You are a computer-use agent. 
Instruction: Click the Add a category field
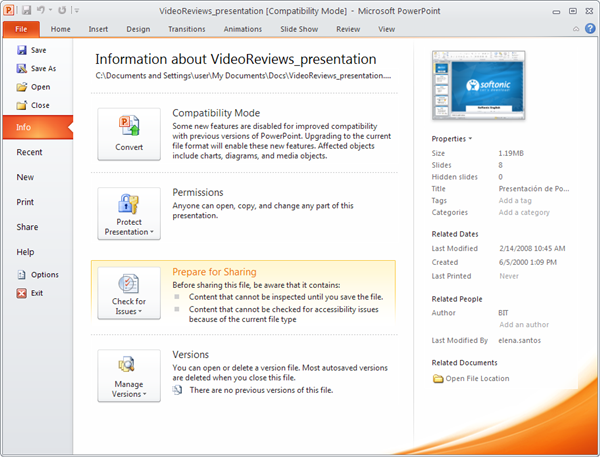(524, 213)
